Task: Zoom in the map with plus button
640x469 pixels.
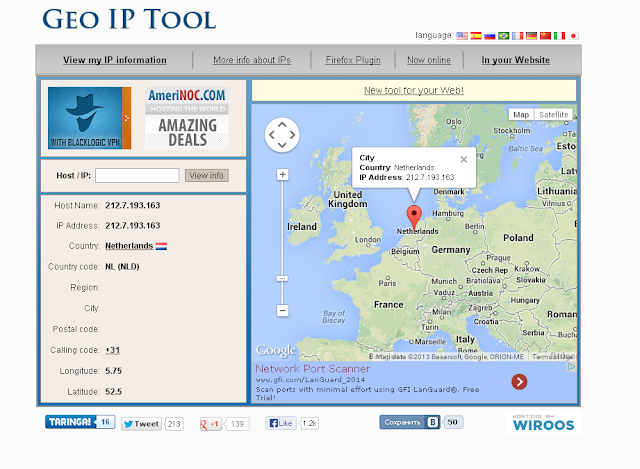Action: point(282,175)
